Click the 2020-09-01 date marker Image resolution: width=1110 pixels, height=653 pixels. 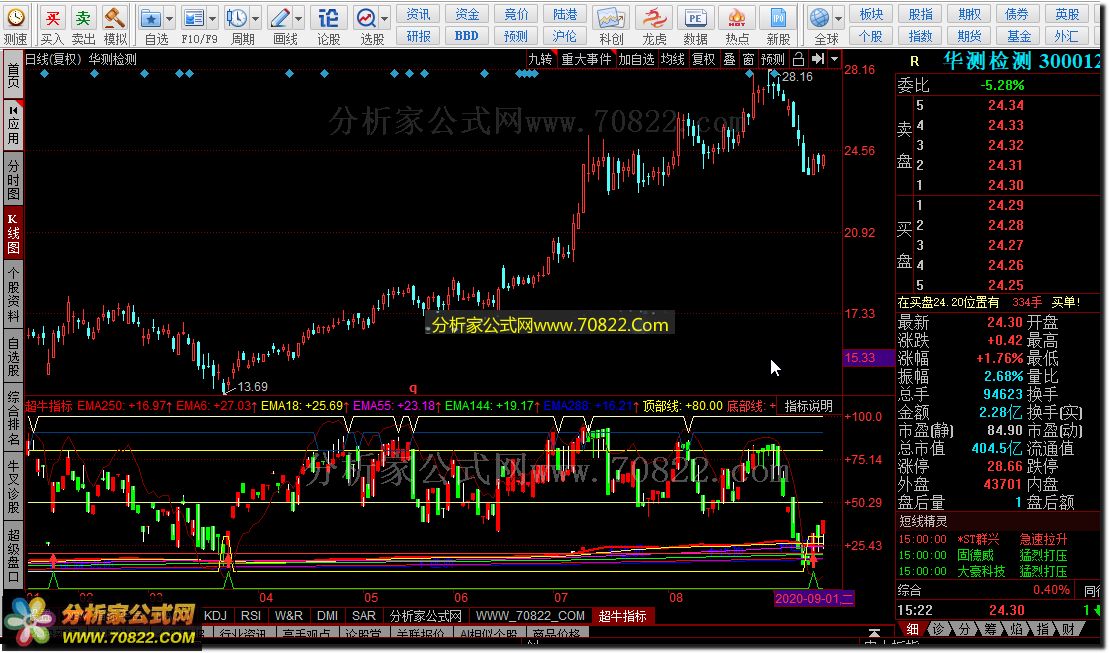click(814, 598)
